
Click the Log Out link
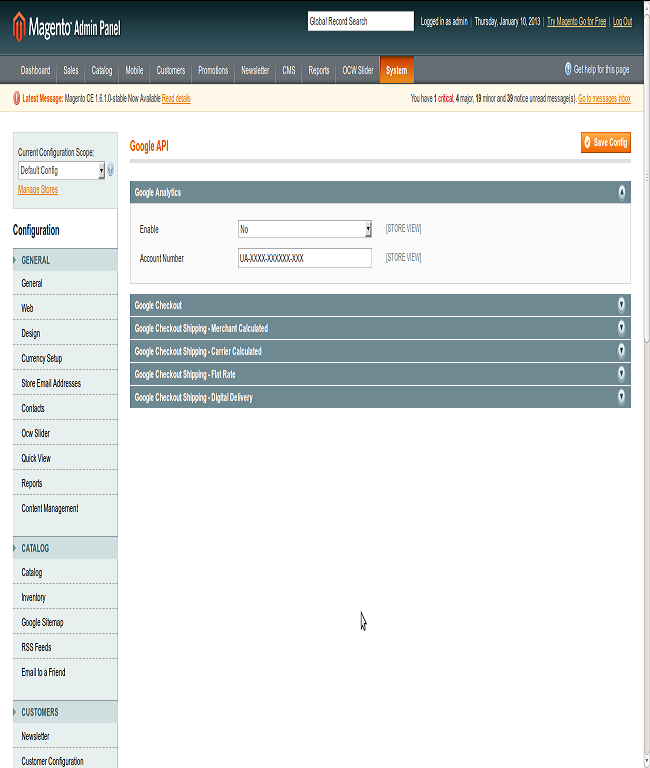point(623,22)
